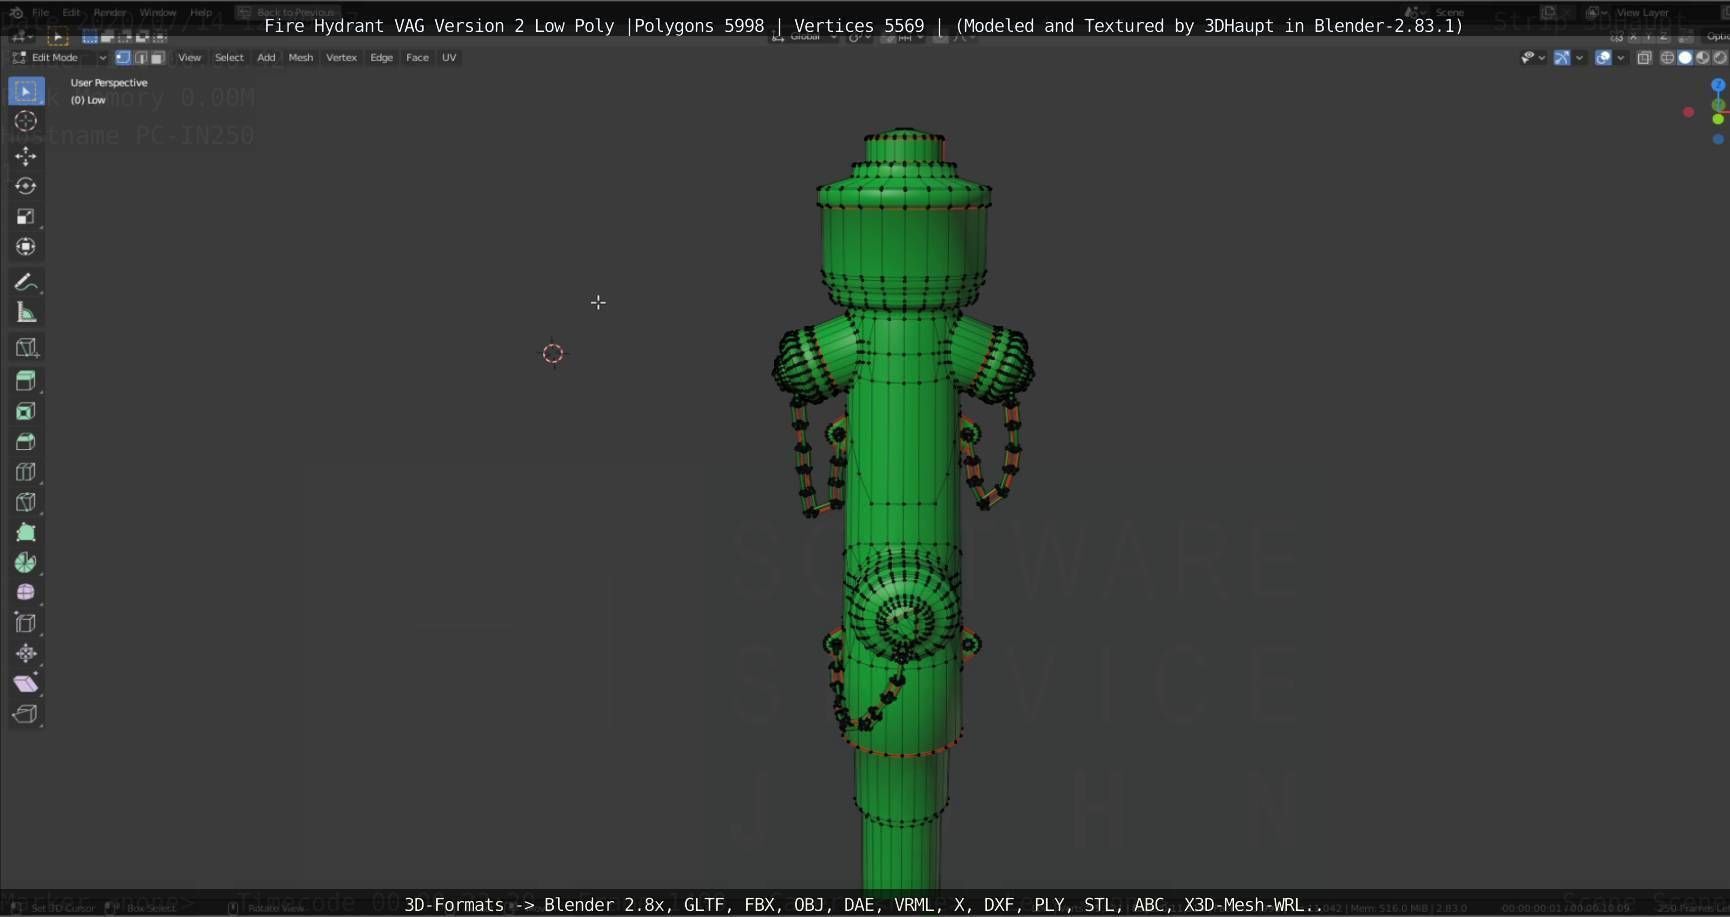
Task: Select the 3D Cursor tool
Action: tap(26, 121)
